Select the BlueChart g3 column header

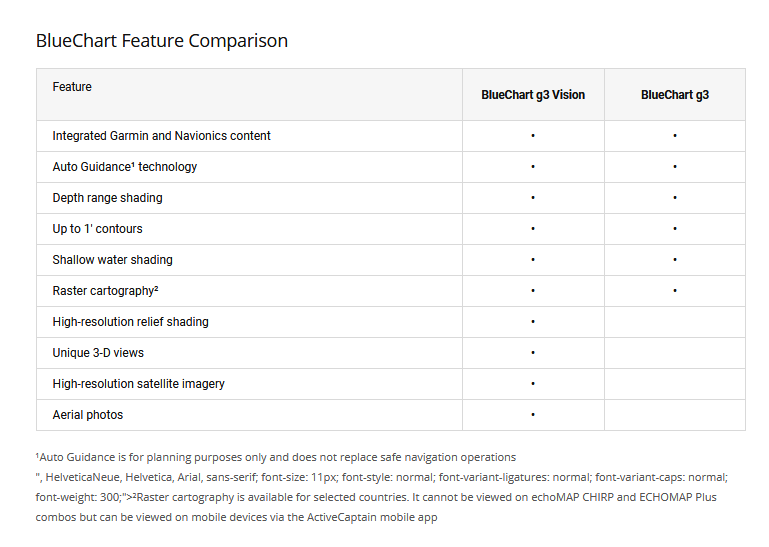pyautogui.click(x=675, y=95)
